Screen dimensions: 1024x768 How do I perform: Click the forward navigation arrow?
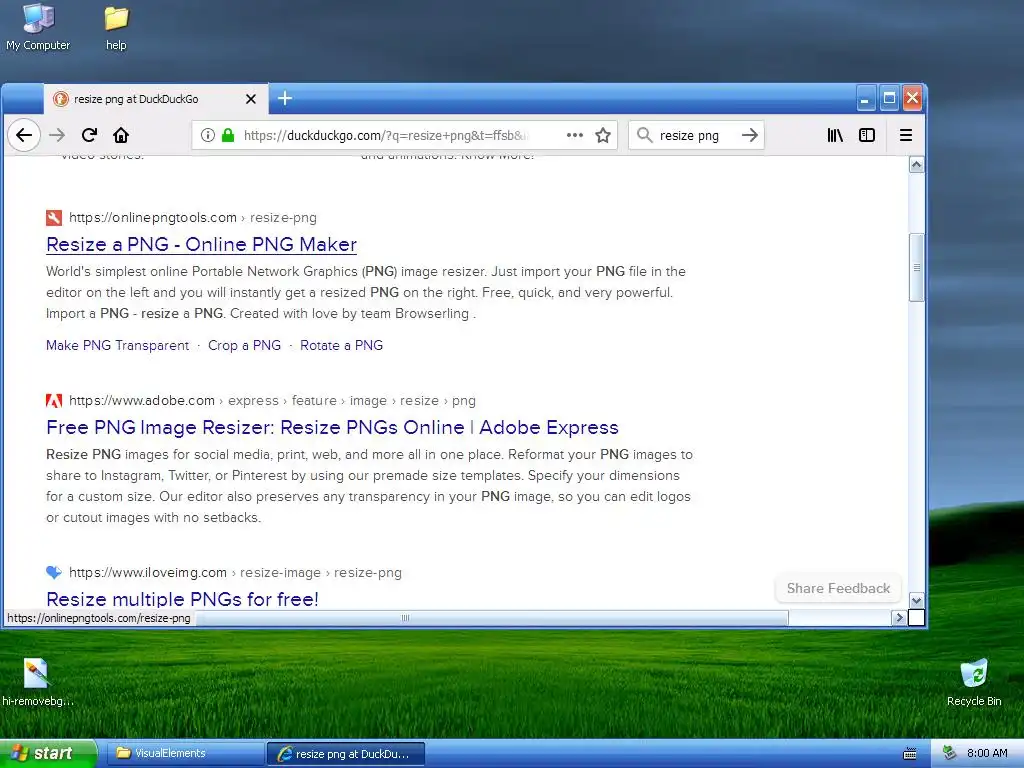click(57, 135)
